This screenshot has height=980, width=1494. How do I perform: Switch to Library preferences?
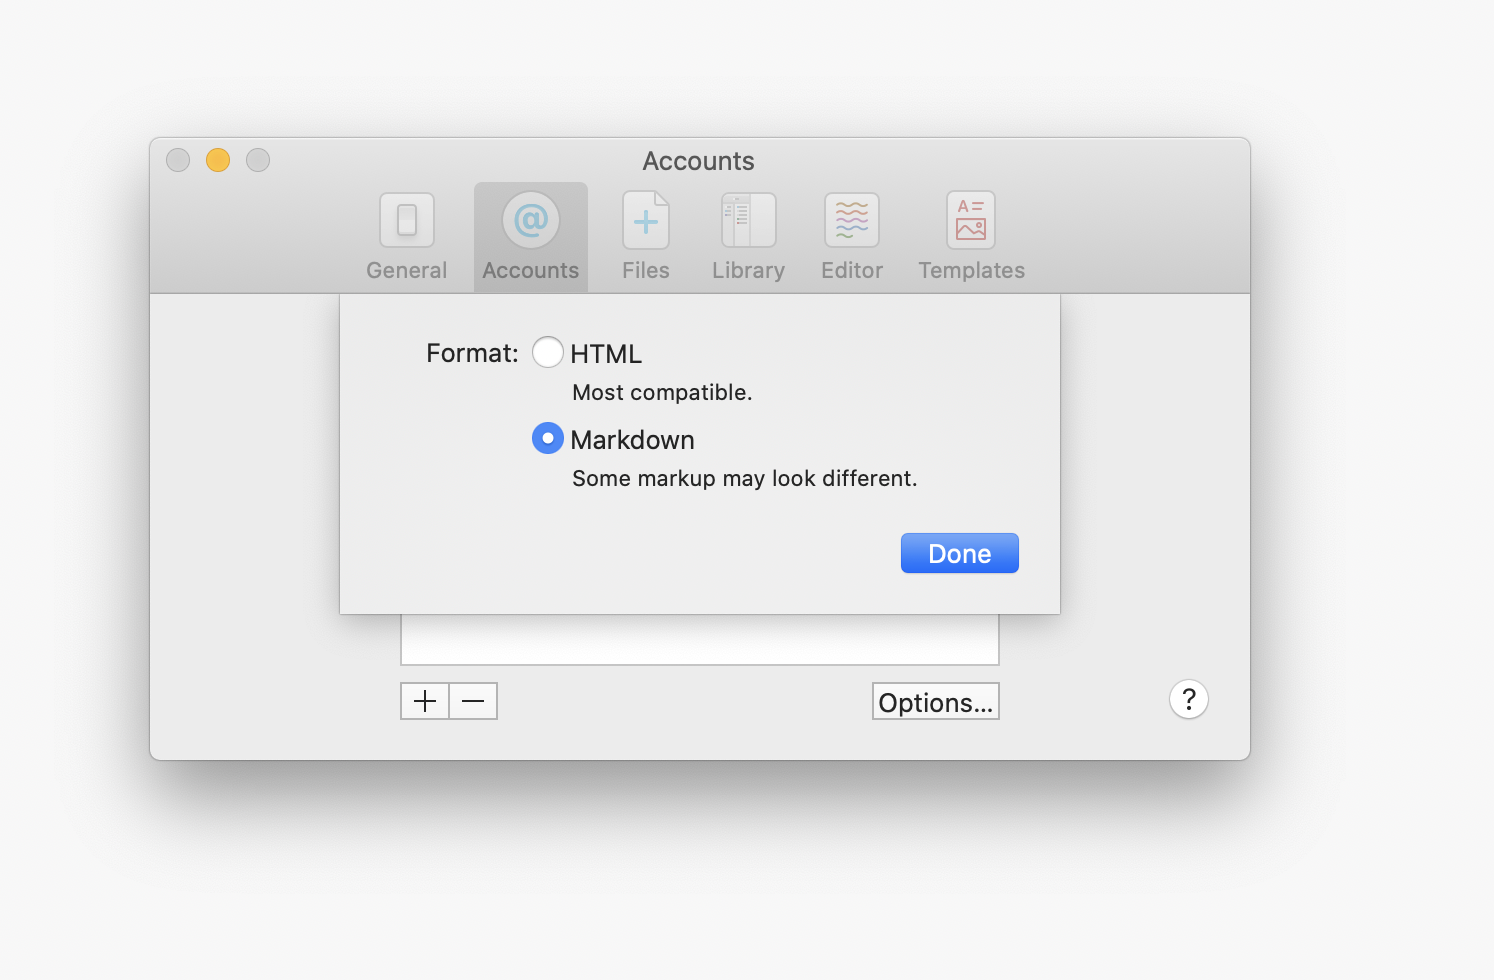(748, 237)
